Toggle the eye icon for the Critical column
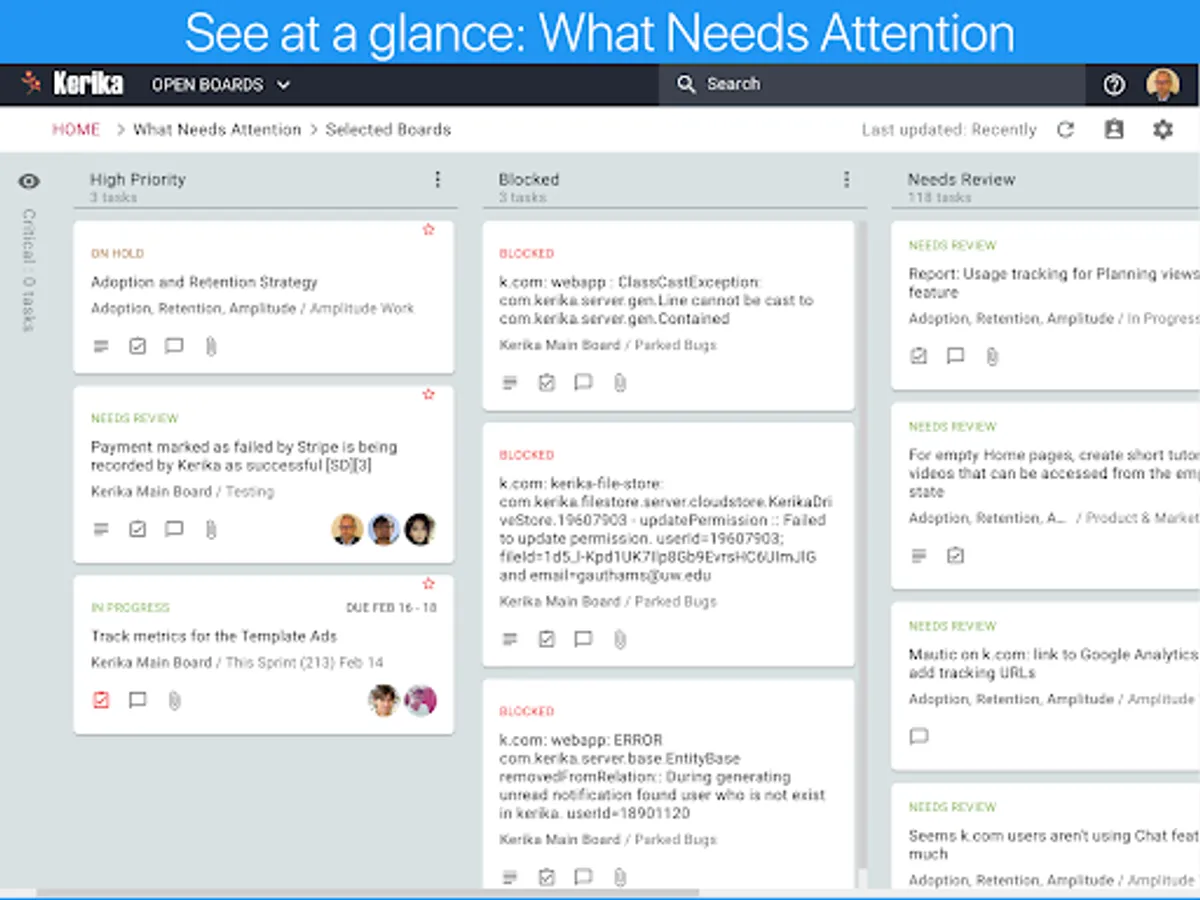 point(29,181)
